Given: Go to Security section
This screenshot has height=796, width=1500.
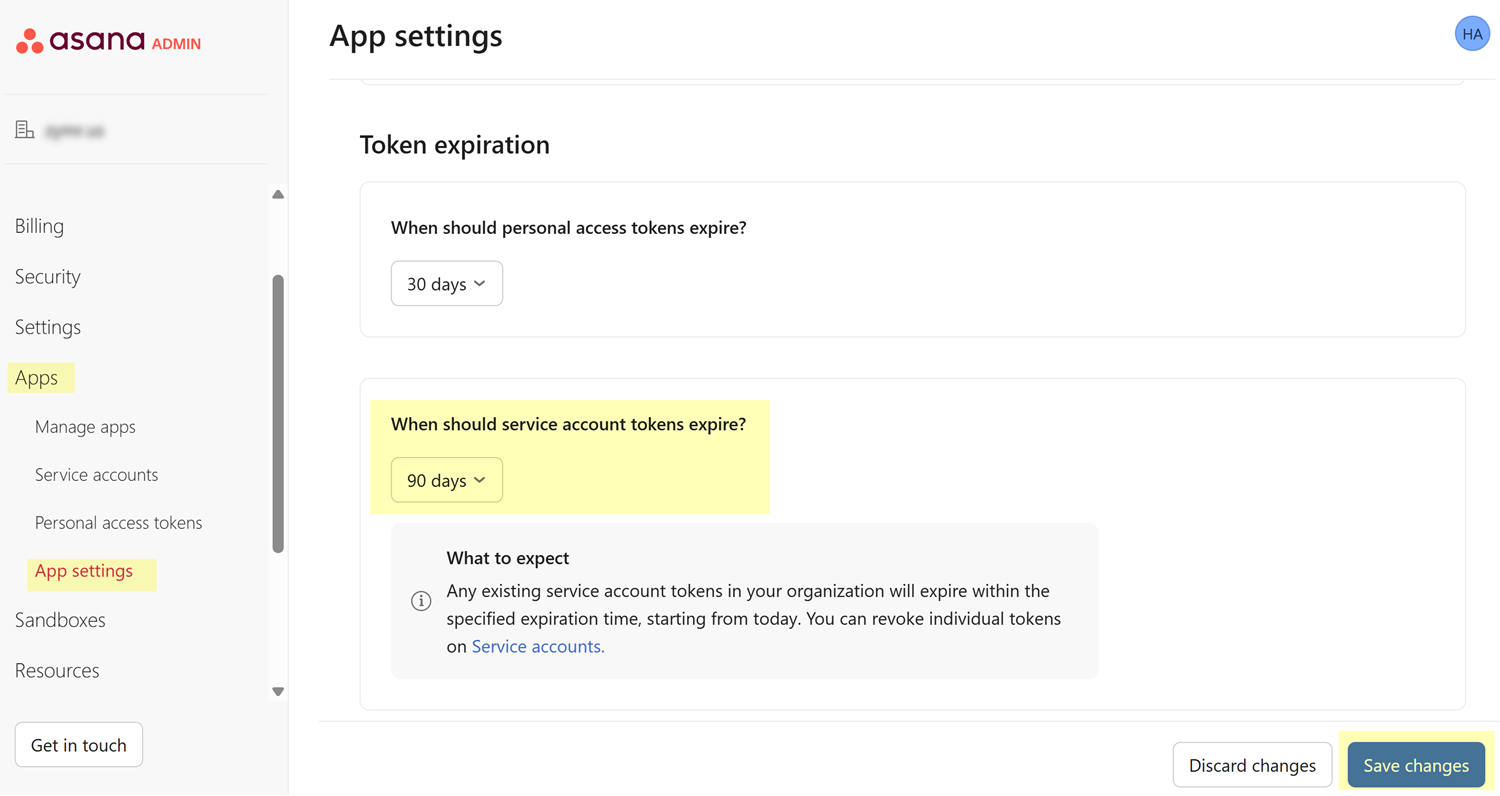Looking at the screenshot, I should pyautogui.click(x=47, y=277).
